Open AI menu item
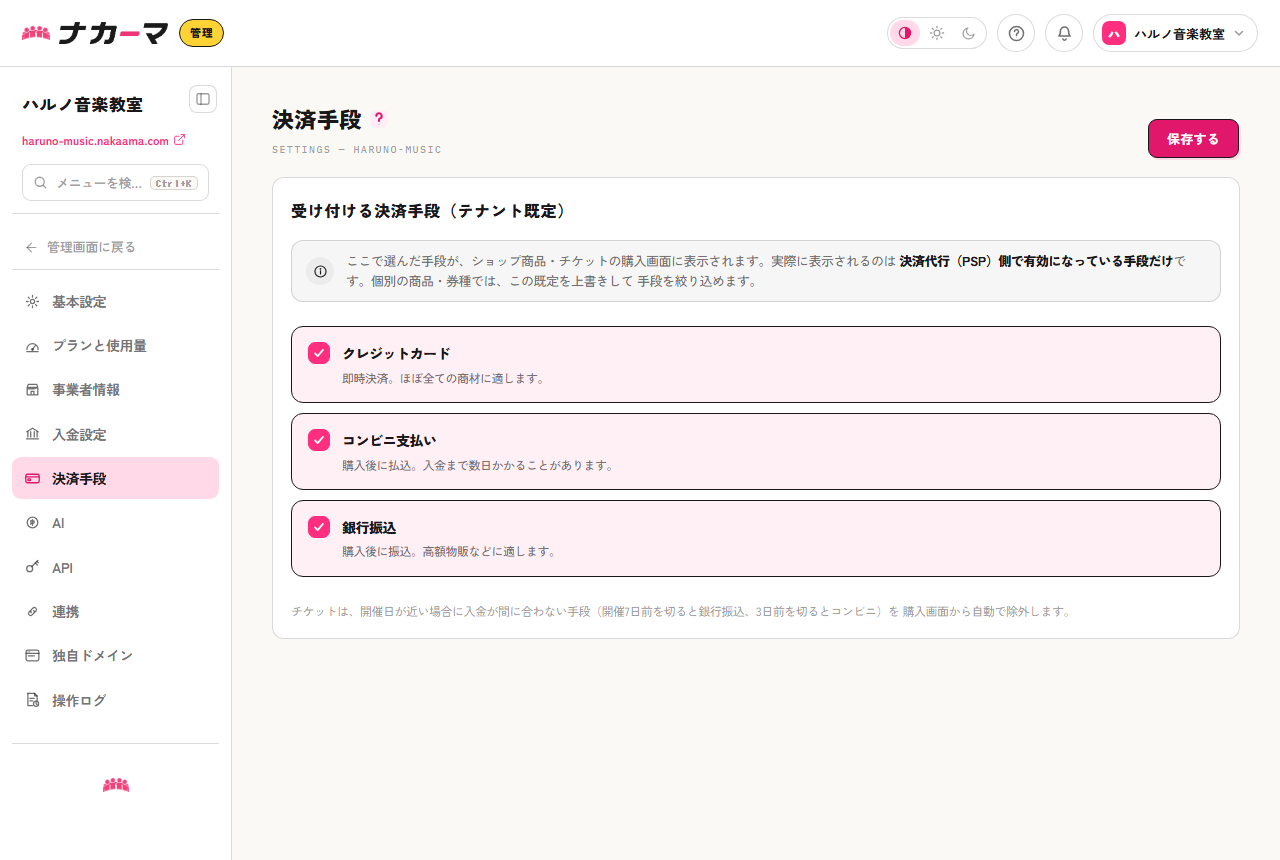Viewport: 1280px width, 860px height. pos(115,523)
